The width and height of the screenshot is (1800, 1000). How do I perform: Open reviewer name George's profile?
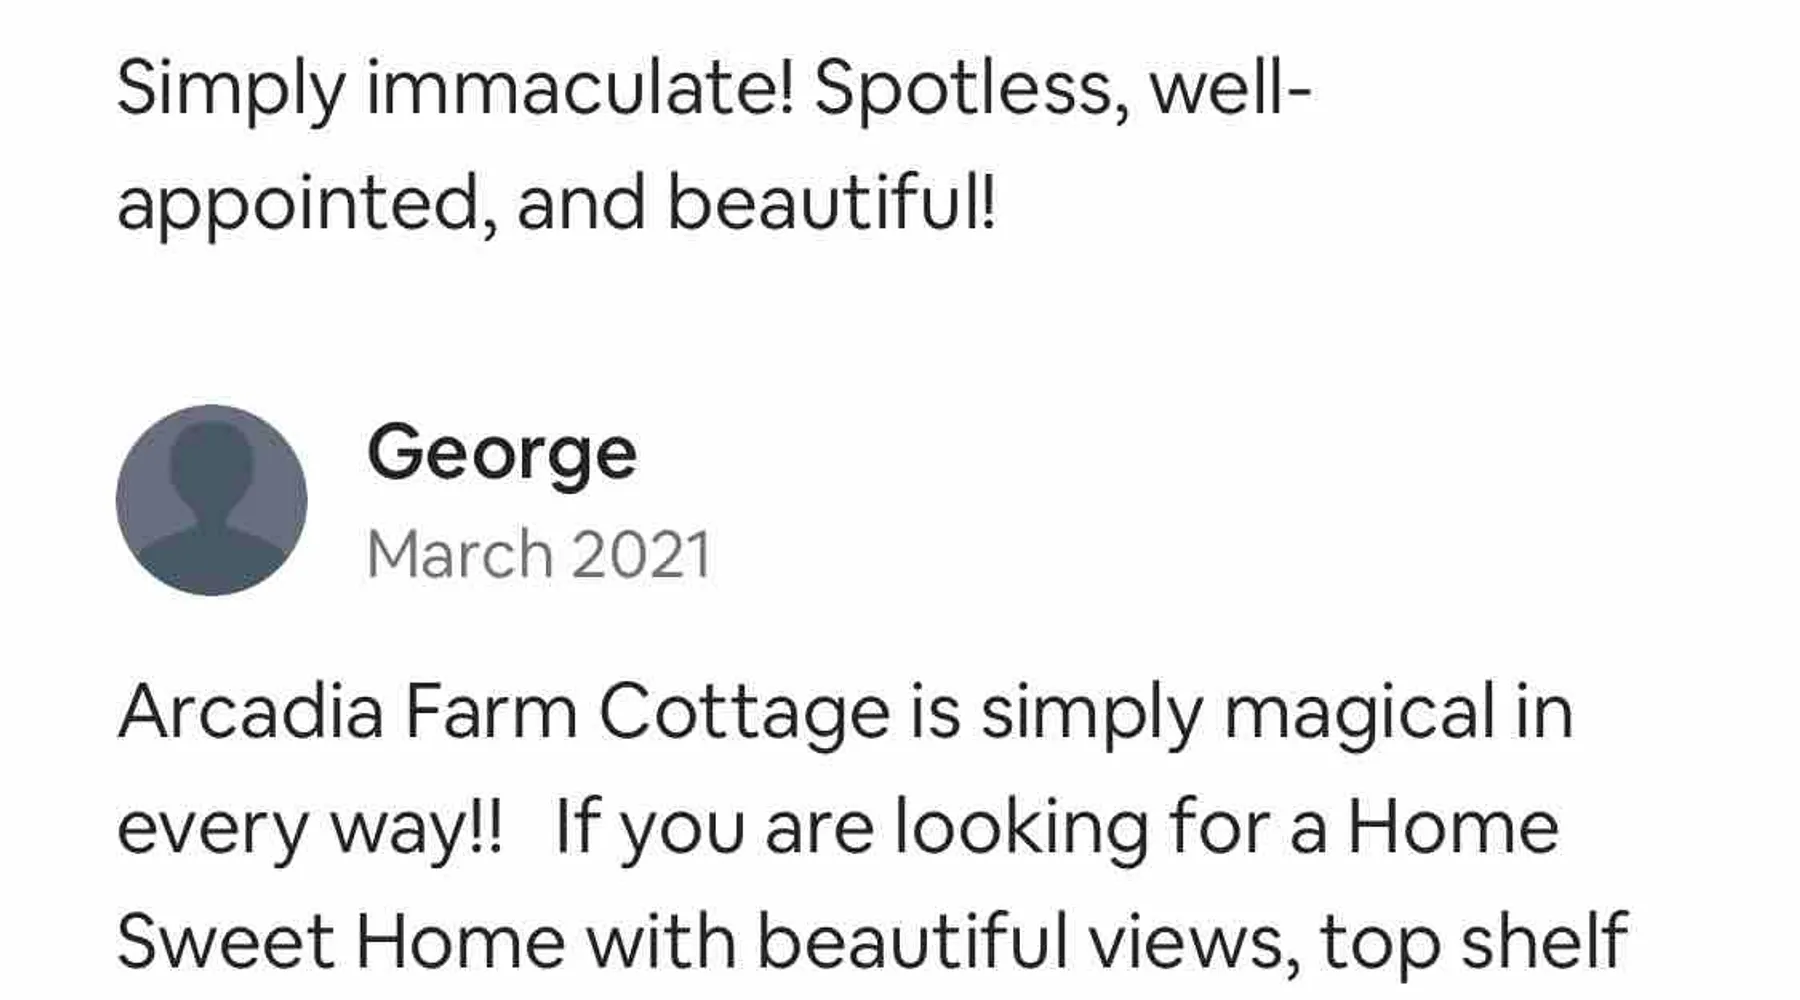coord(502,455)
